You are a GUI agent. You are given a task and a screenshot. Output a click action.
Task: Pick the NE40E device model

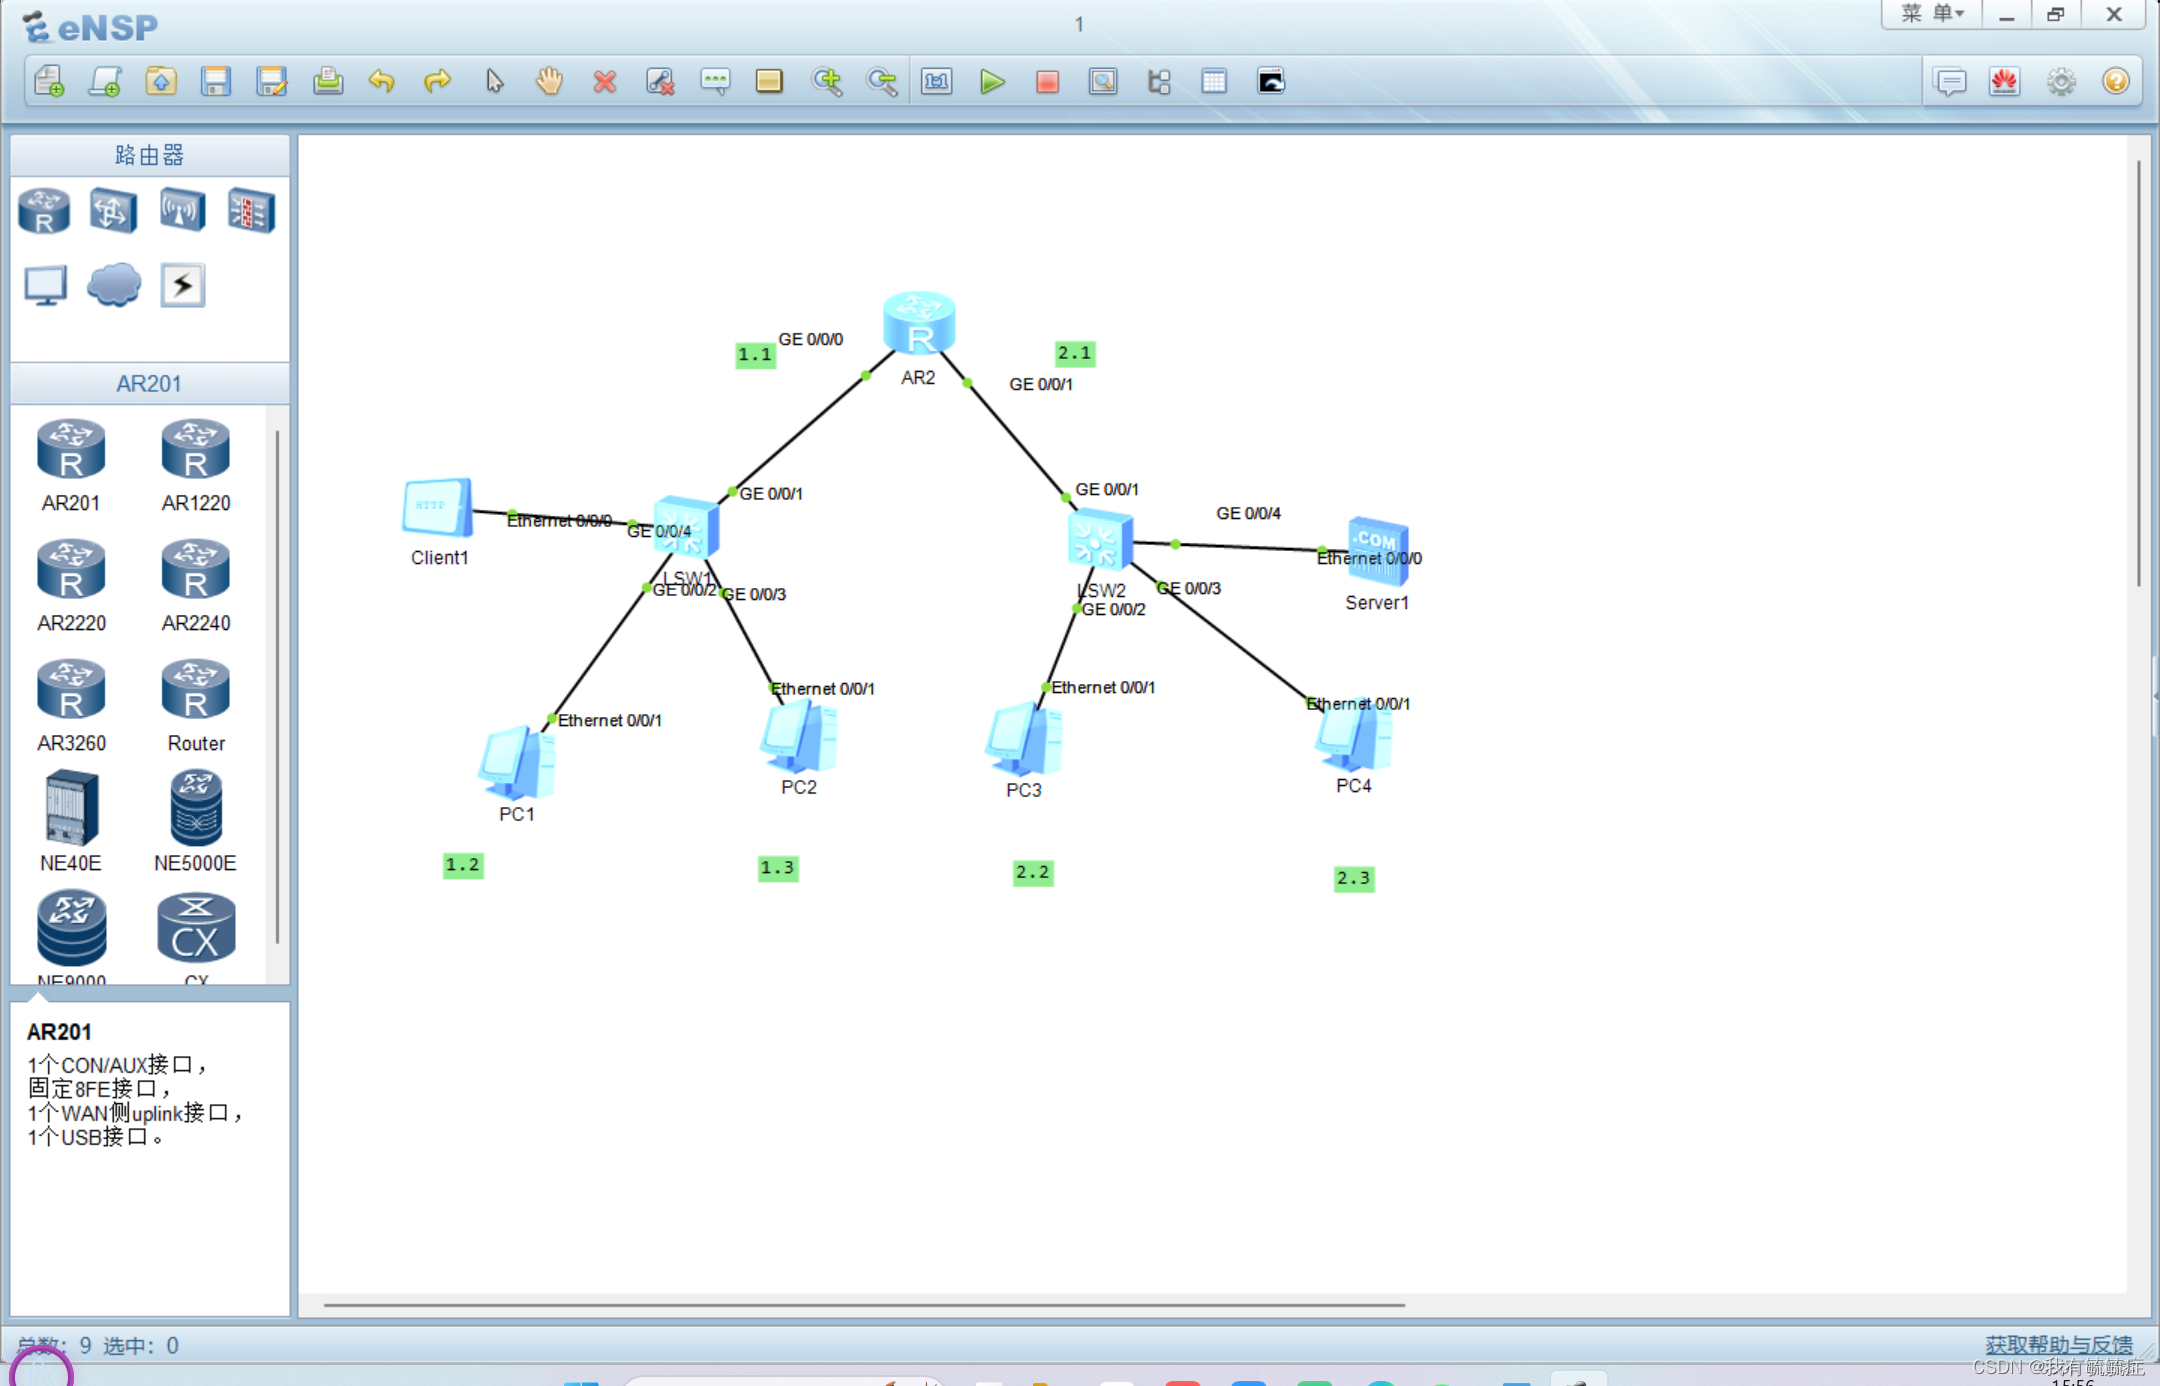pyautogui.click(x=71, y=821)
